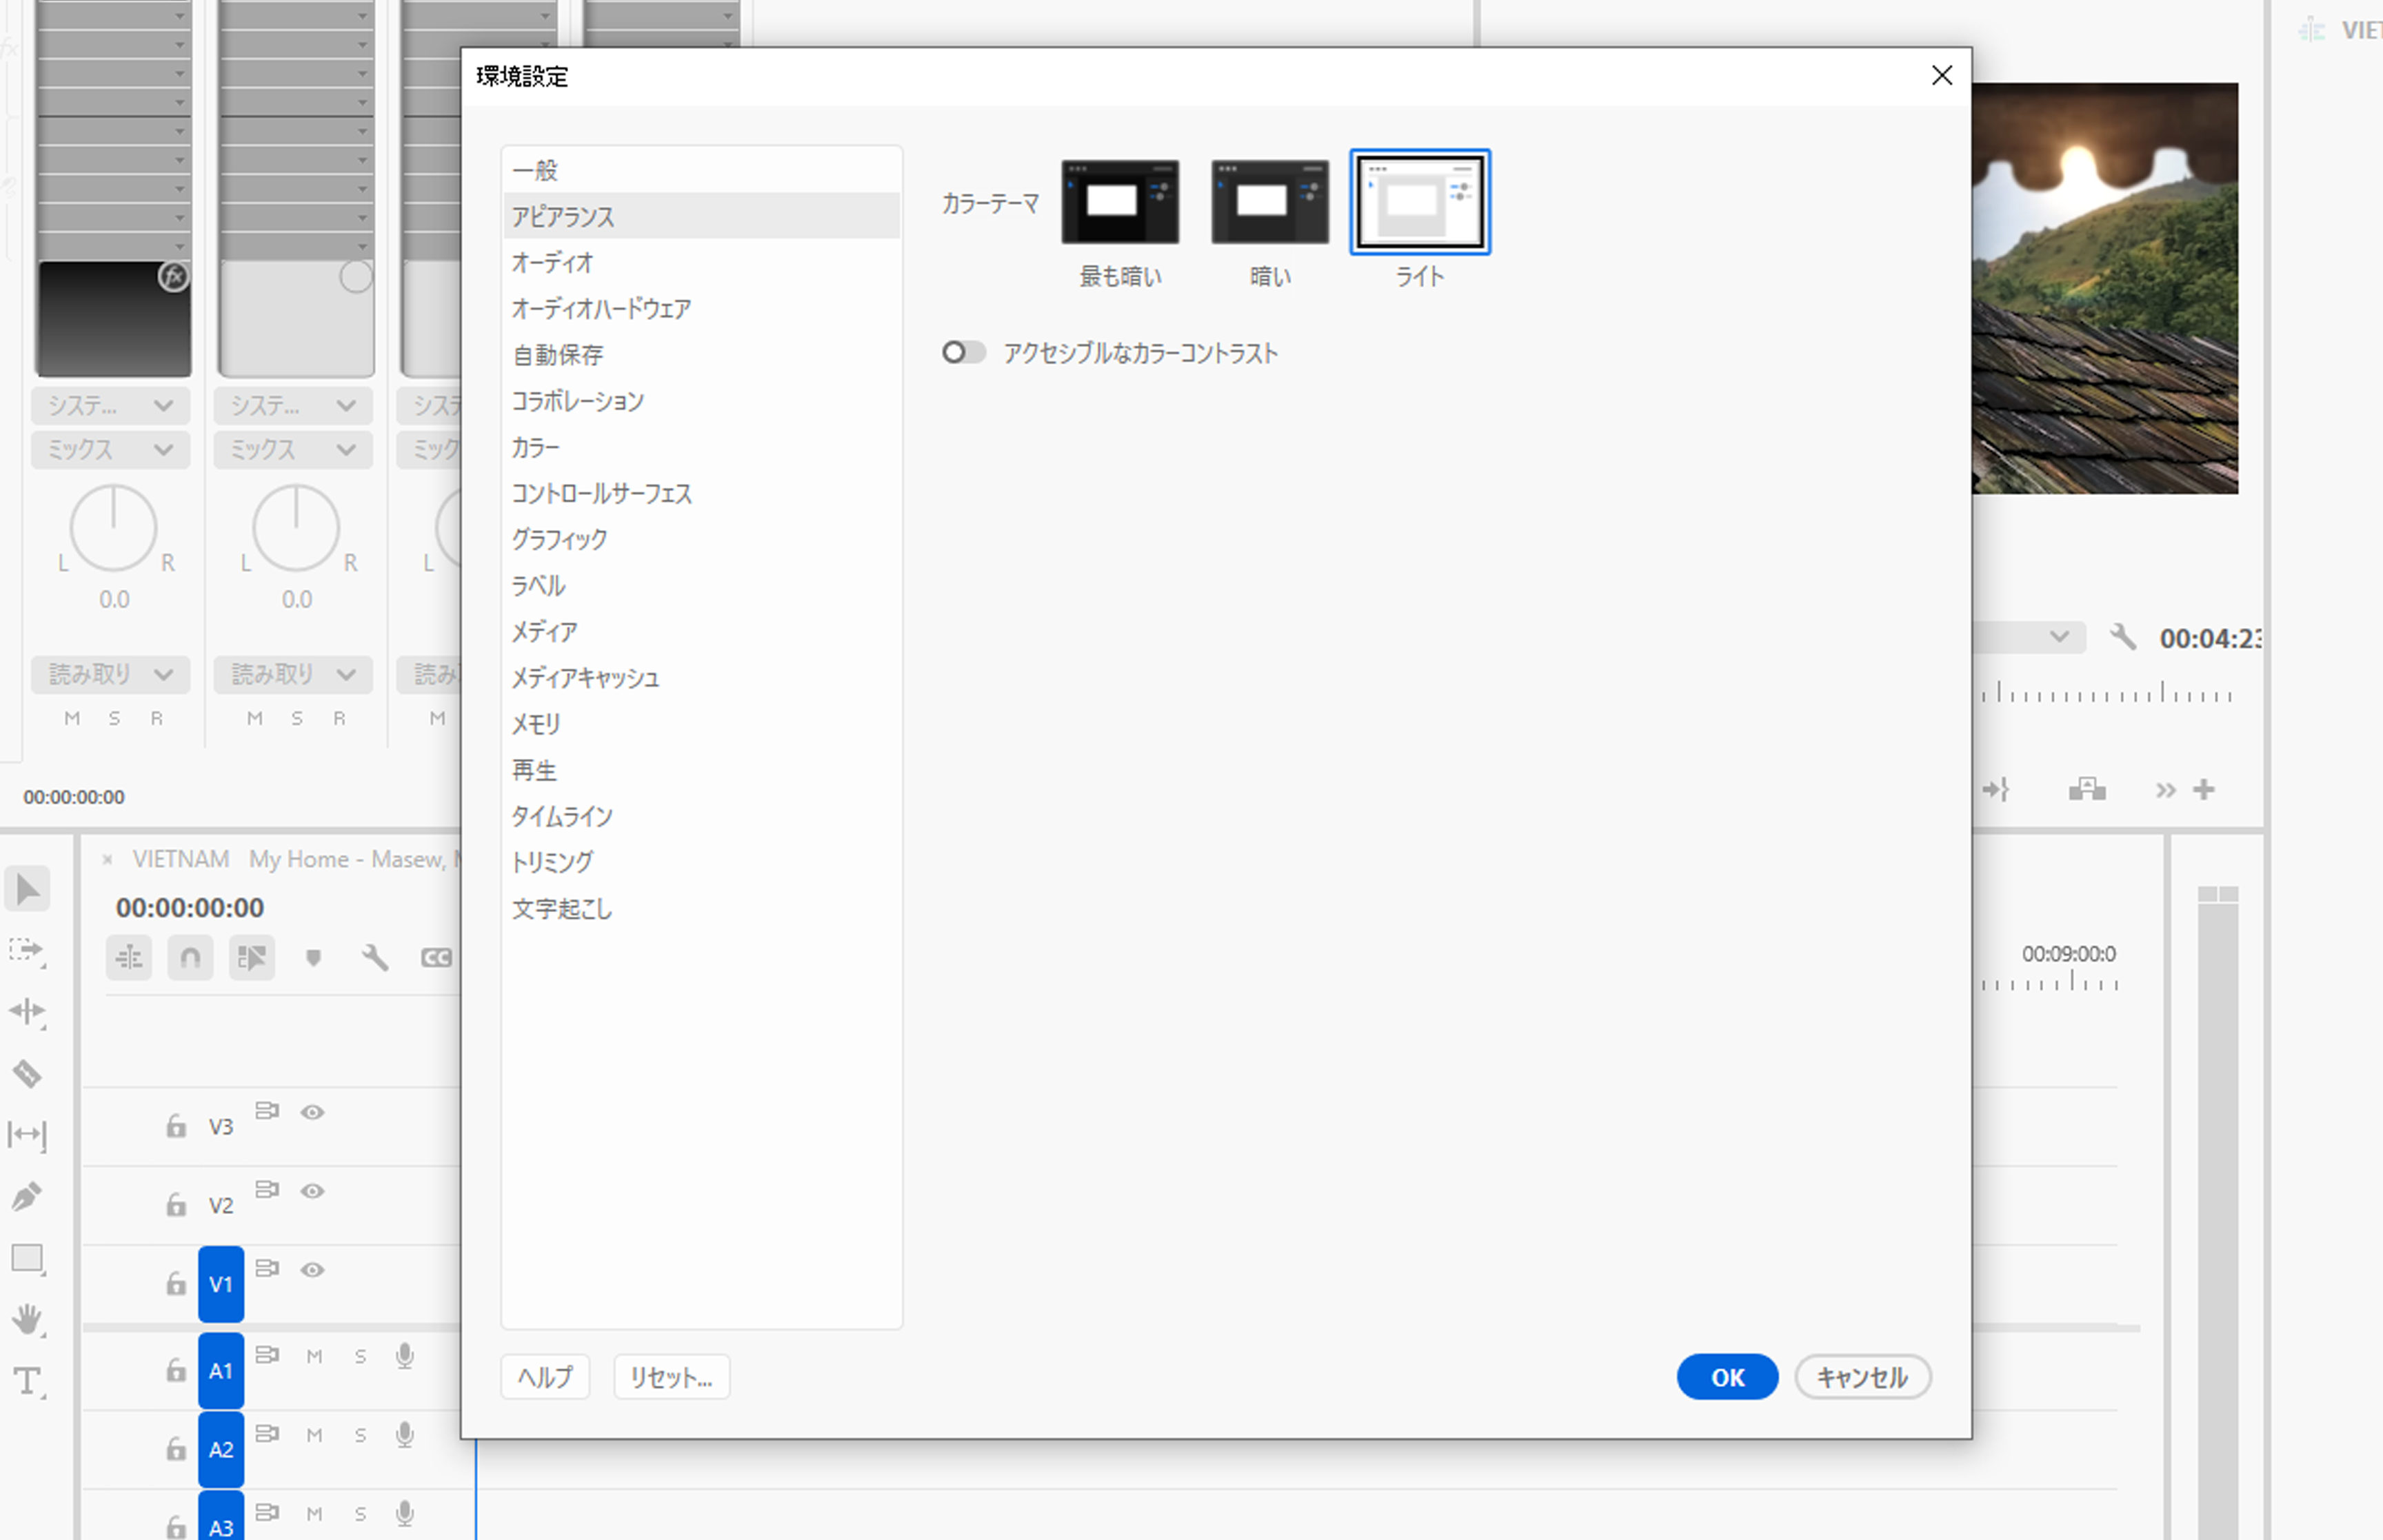Click the closed captions CC icon
The height and width of the screenshot is (1540, 2383).
point(436,958)
